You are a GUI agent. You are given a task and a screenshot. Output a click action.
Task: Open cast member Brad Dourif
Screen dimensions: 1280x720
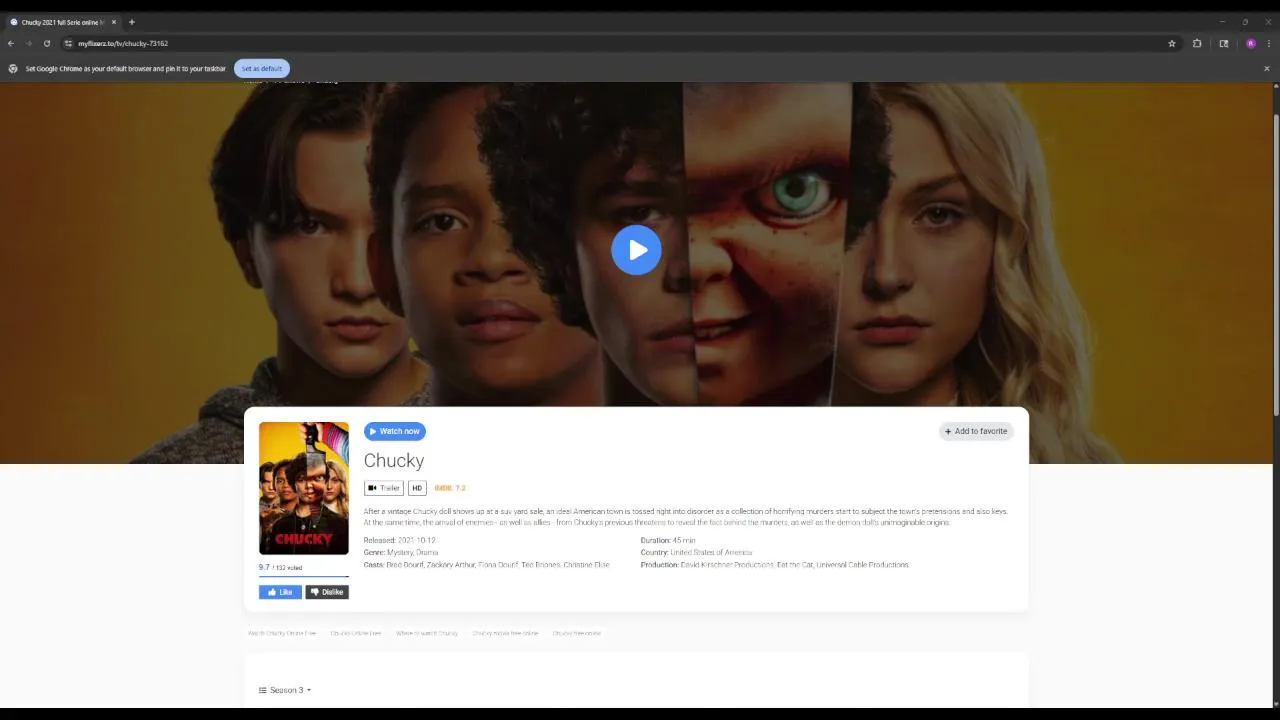tap(404, 565)
